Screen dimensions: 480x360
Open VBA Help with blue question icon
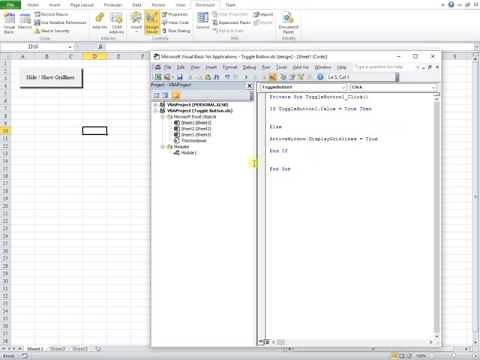pos(320,77)
